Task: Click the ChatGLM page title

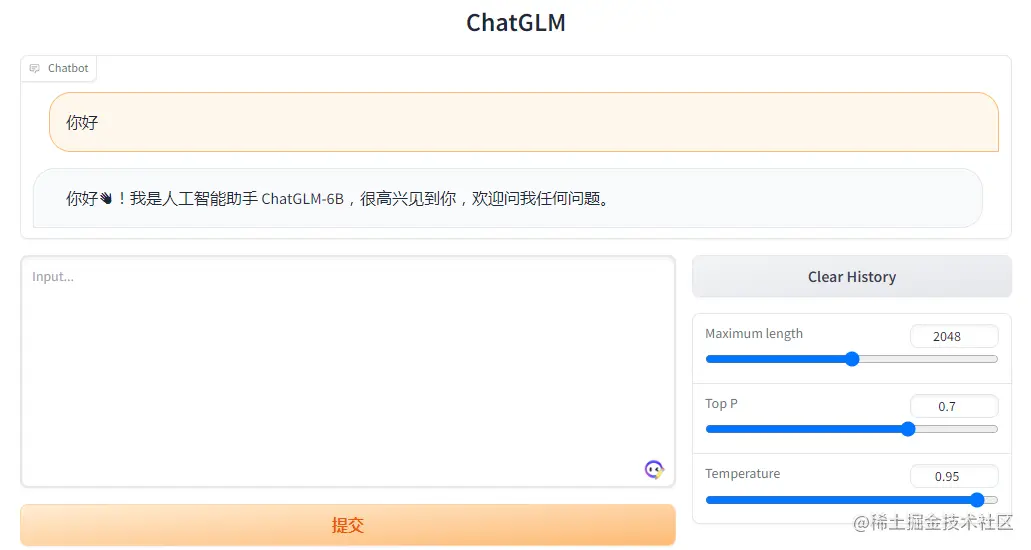Action: click(x=516, y=23)
